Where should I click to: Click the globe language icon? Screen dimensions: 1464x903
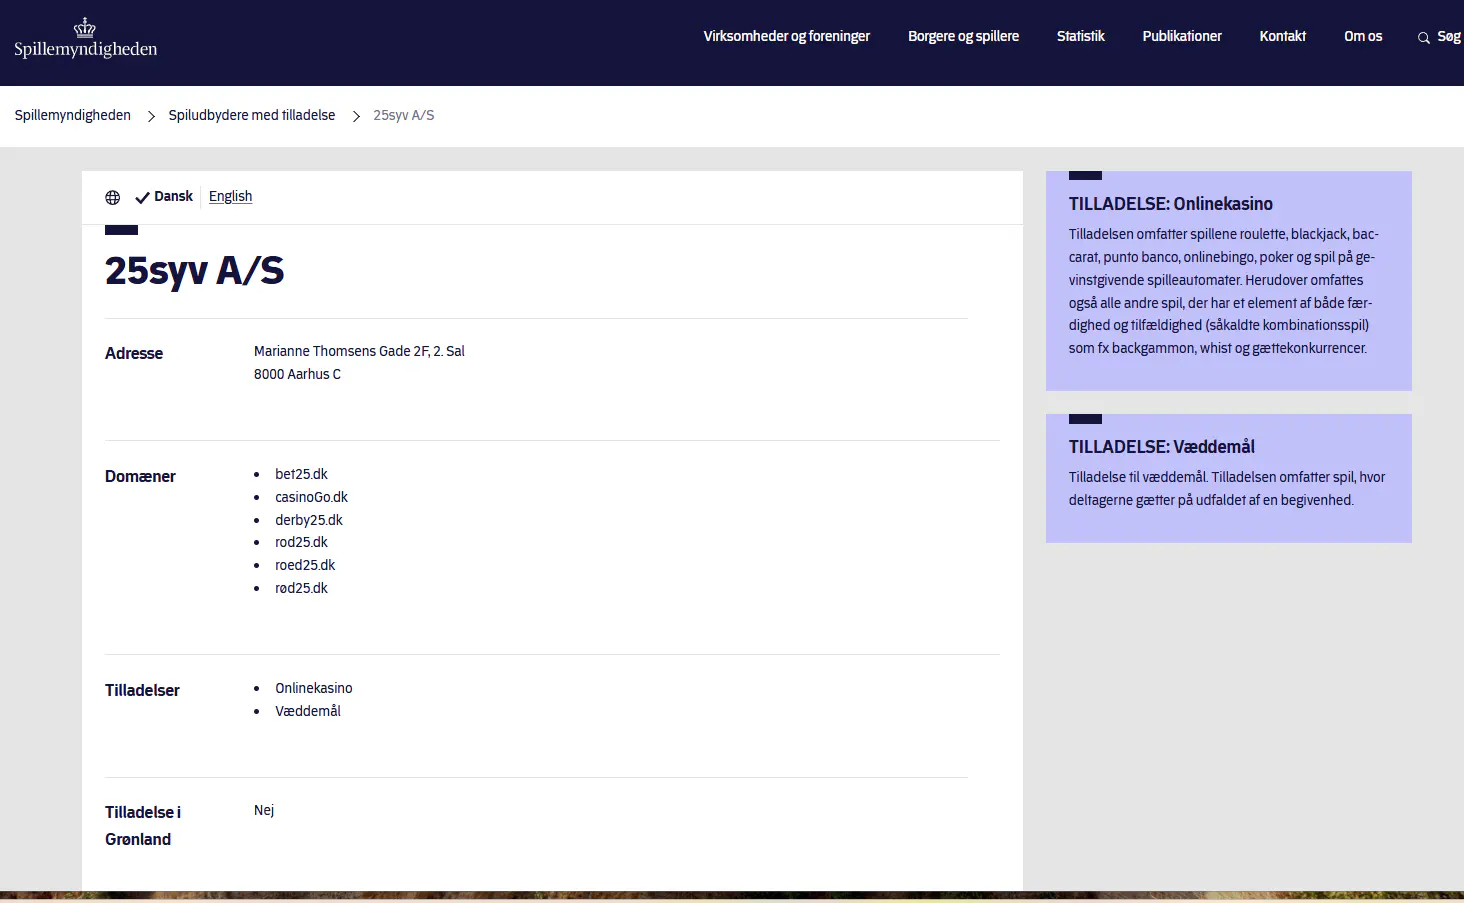tap(113, 197)
